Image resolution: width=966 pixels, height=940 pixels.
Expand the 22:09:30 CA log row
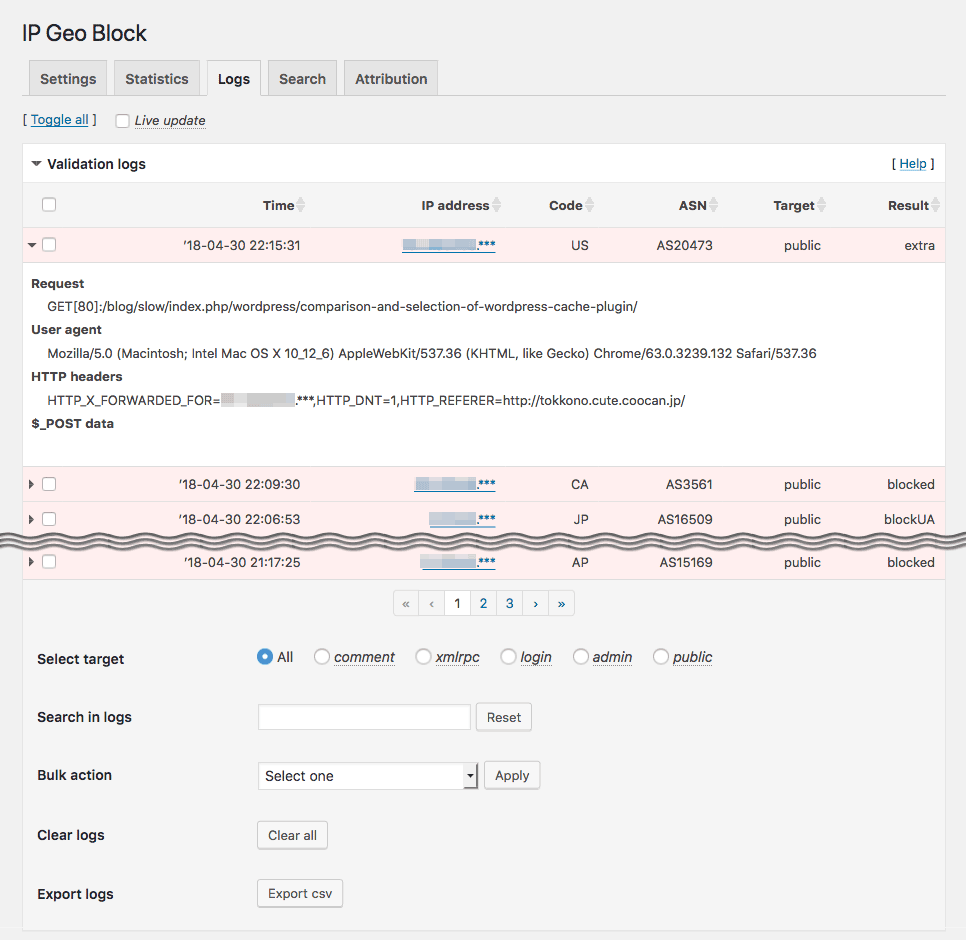coord(31,484)
